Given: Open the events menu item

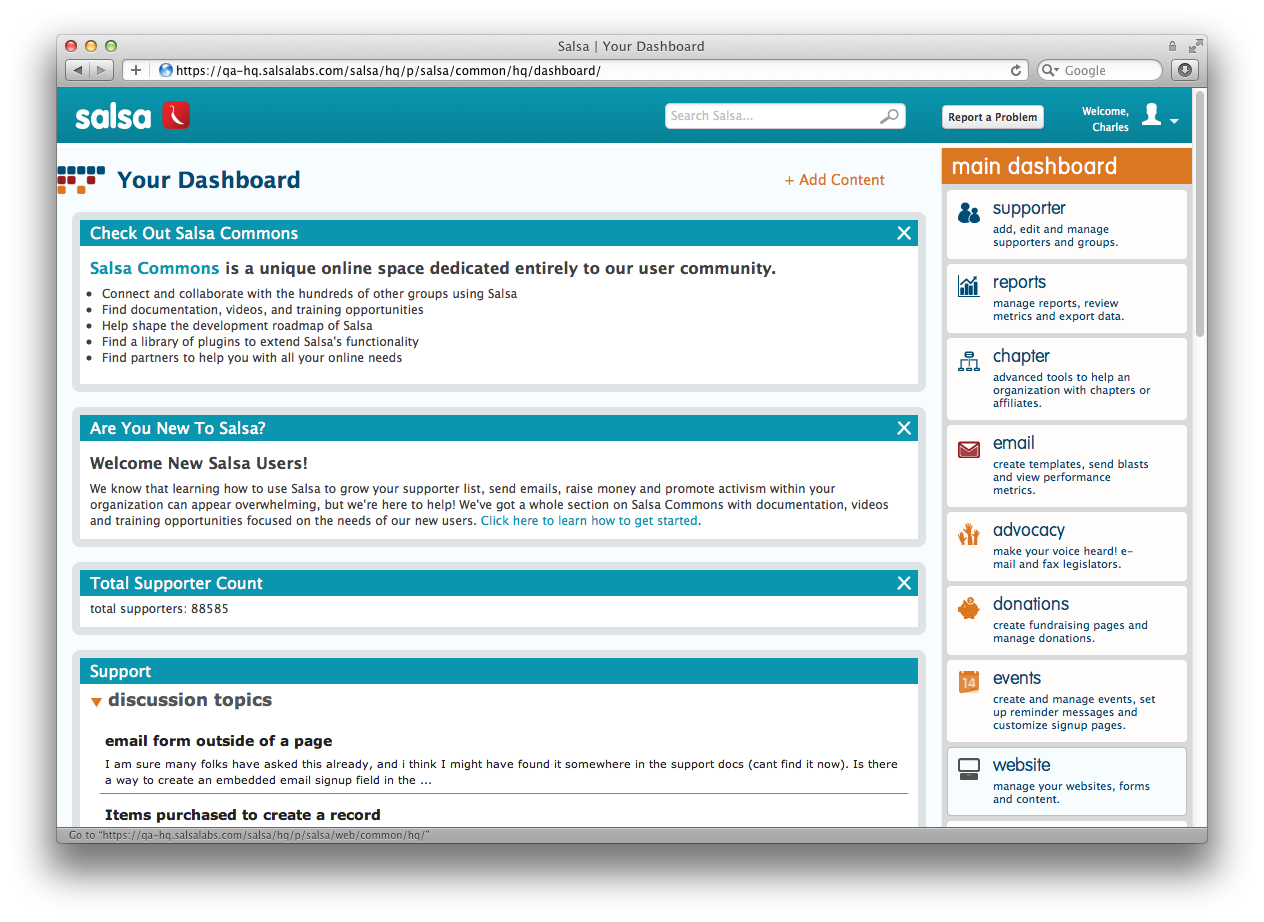Looking at the screenshot, I should (x=1067, y=701).
